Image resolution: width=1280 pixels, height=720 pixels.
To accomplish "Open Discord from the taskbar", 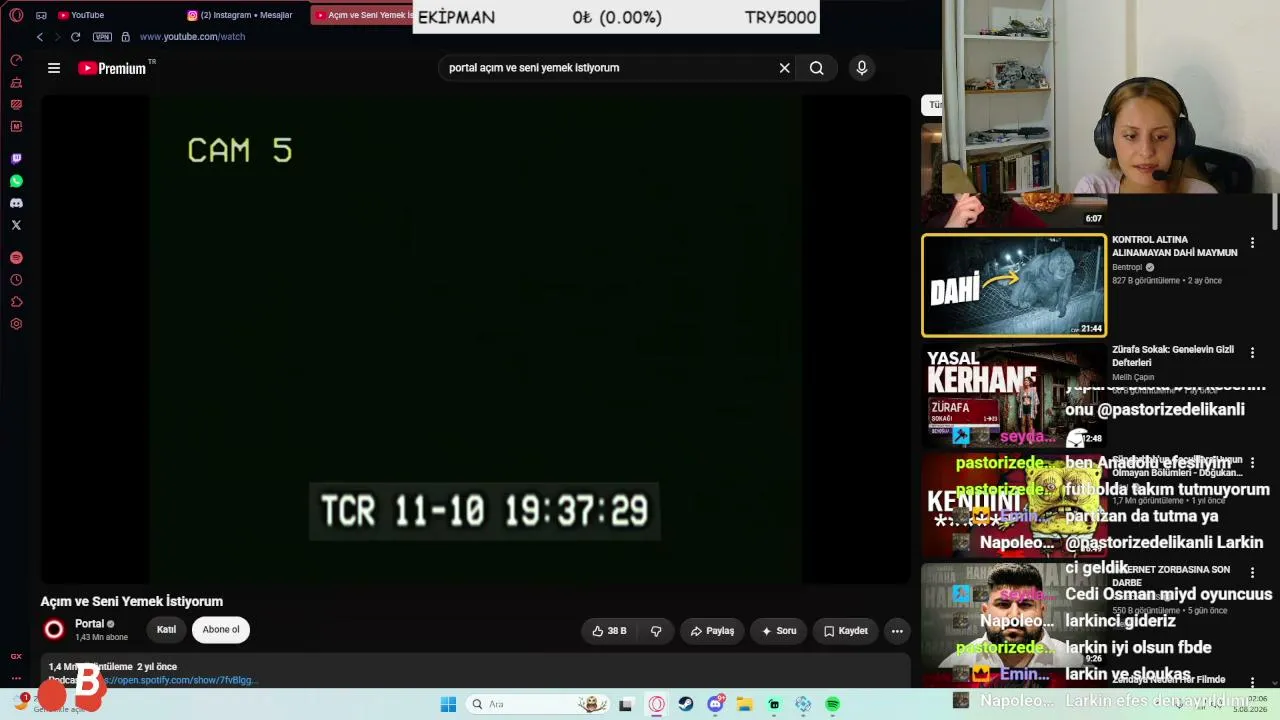I will [x=715, y=705].
